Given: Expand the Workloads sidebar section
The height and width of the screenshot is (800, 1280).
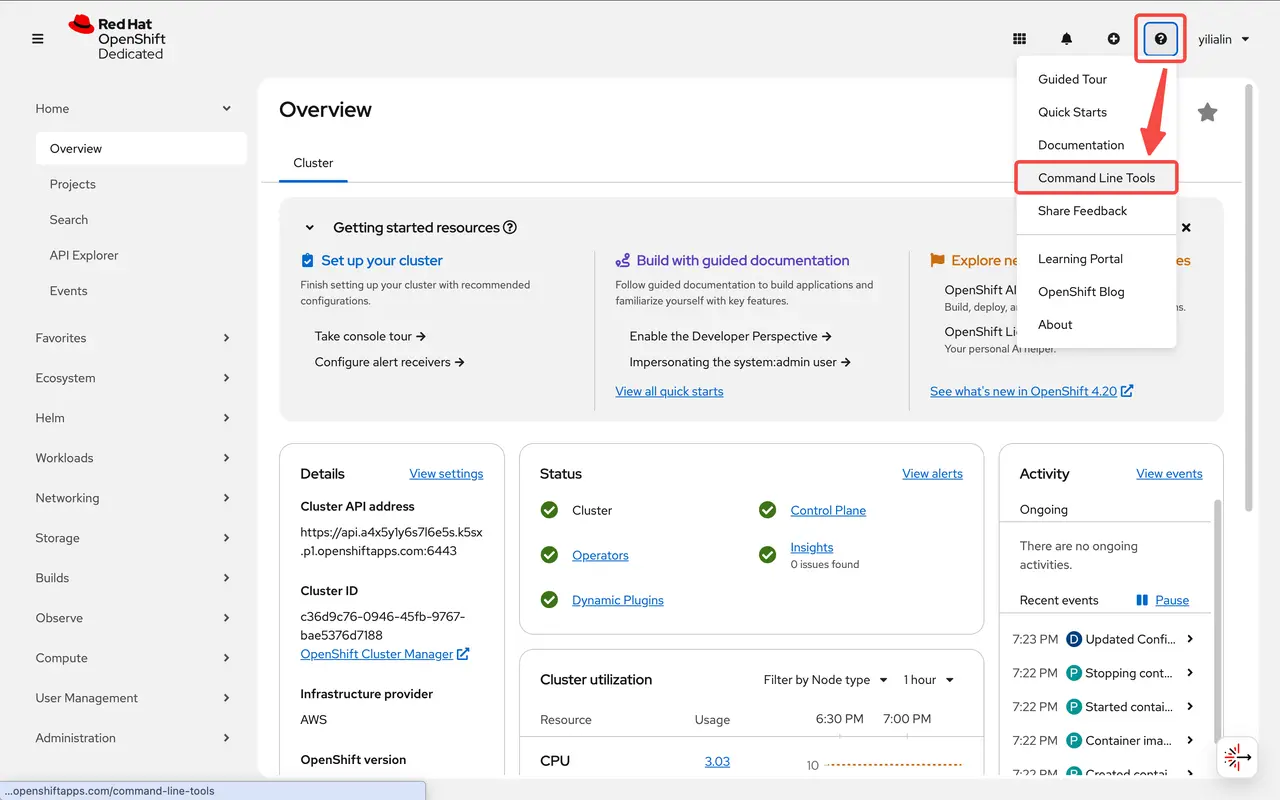Looking at the screenshot, I should coord(64,457).
